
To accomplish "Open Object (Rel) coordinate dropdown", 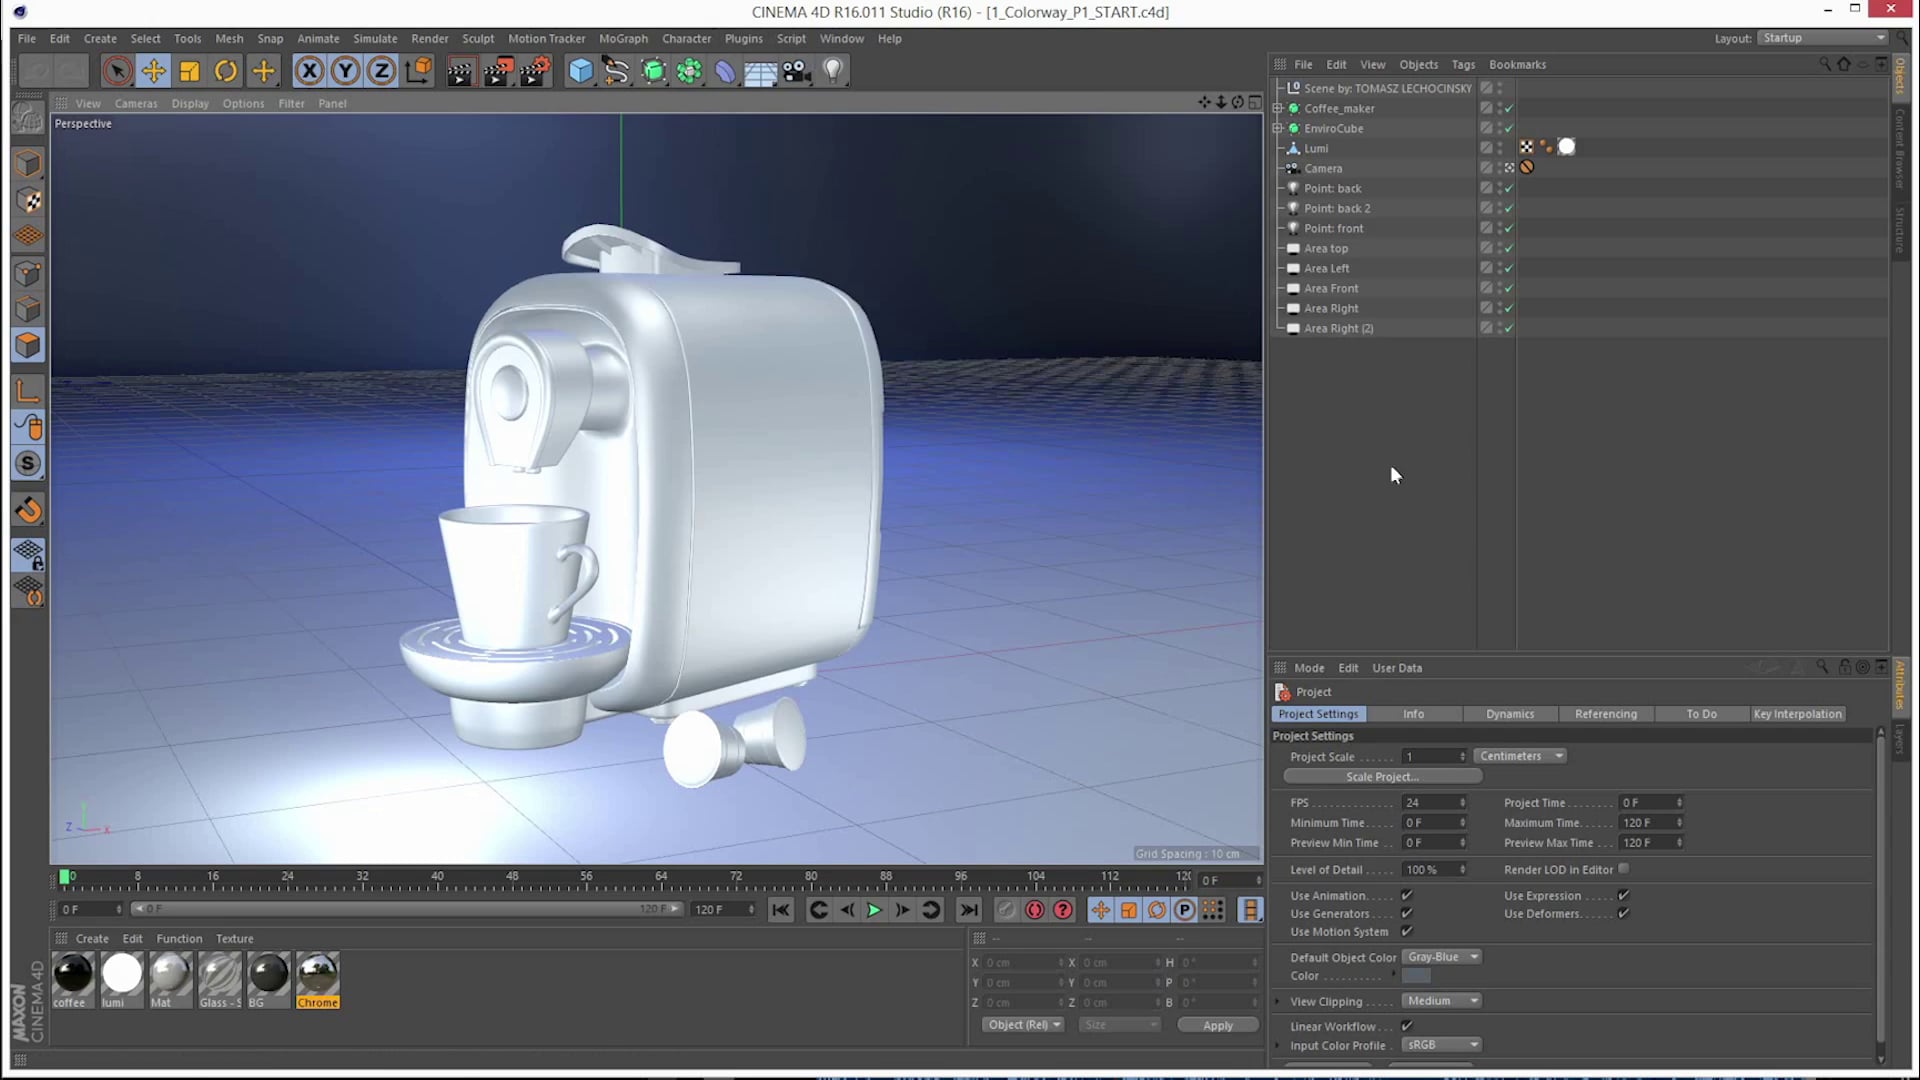I will (x=1024, y=1025).
